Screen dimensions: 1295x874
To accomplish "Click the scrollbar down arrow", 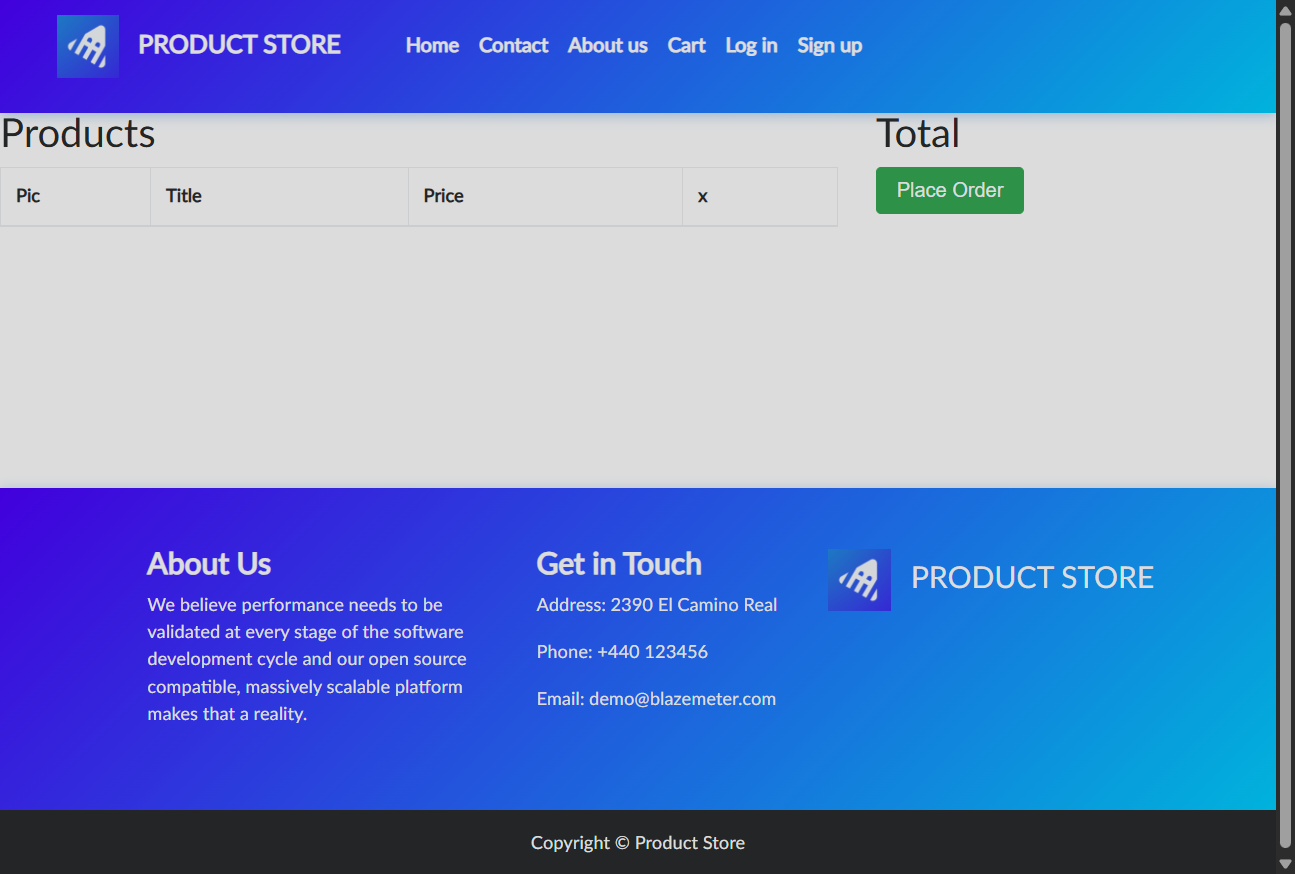I will (1285, 864).
